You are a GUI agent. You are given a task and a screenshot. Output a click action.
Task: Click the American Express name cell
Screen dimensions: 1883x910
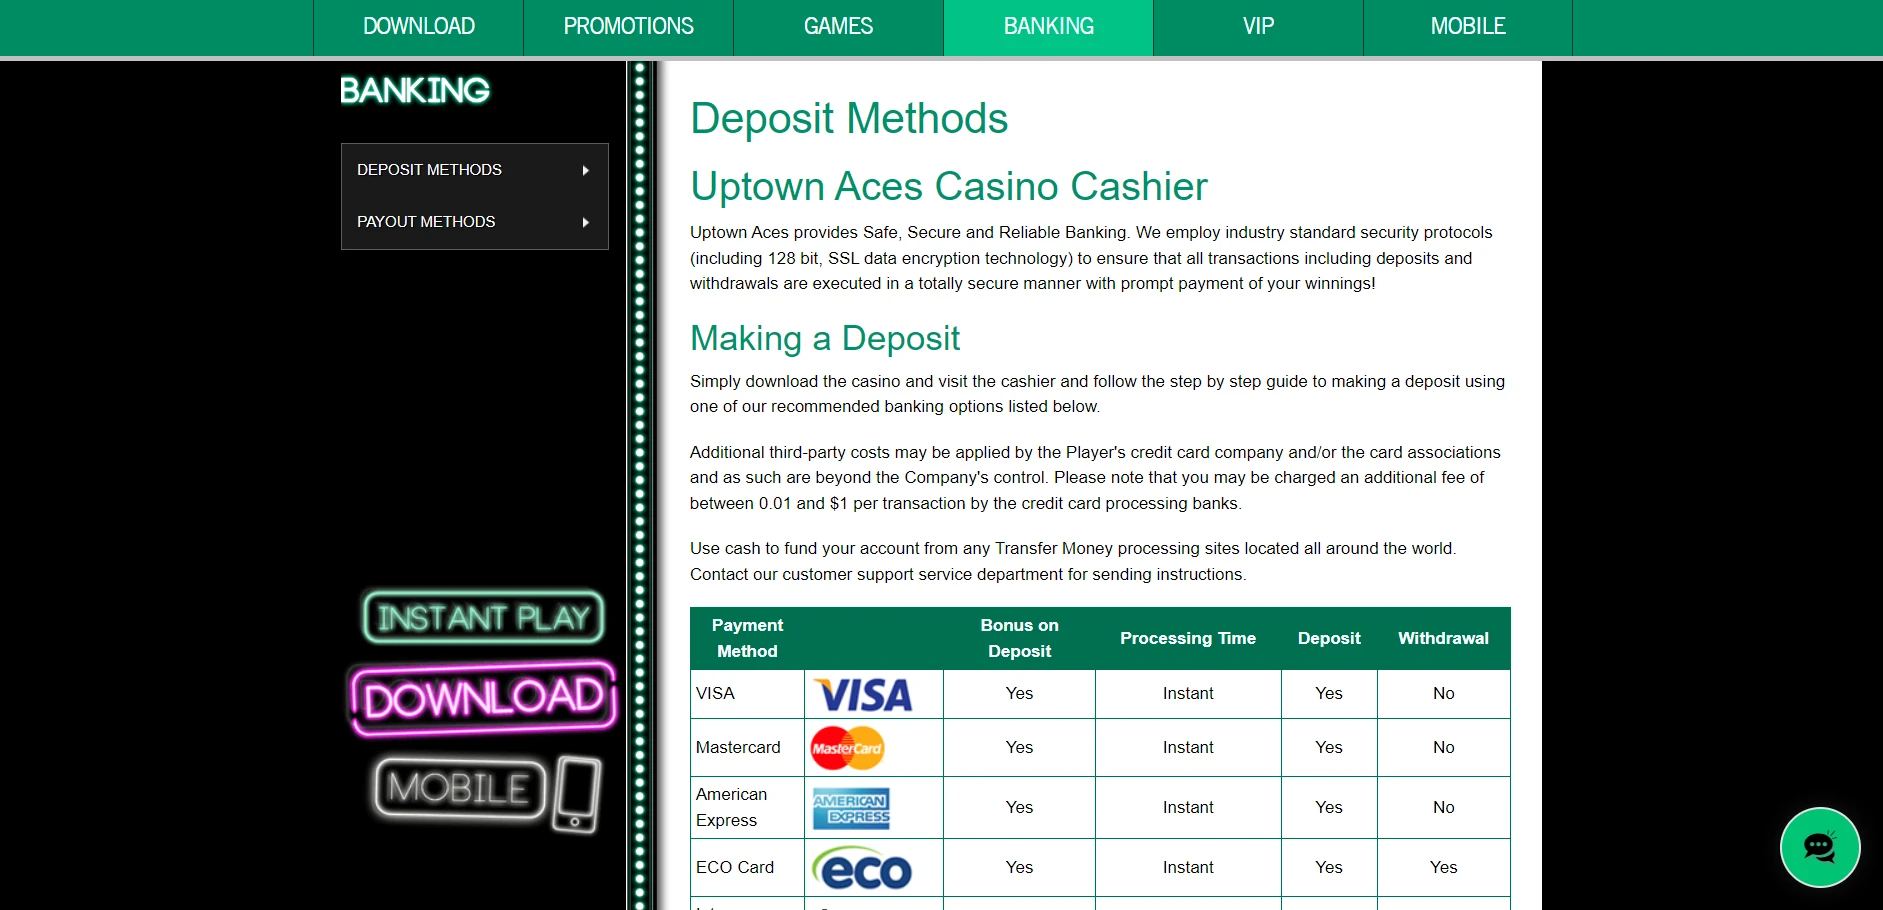tap(747, 808)
